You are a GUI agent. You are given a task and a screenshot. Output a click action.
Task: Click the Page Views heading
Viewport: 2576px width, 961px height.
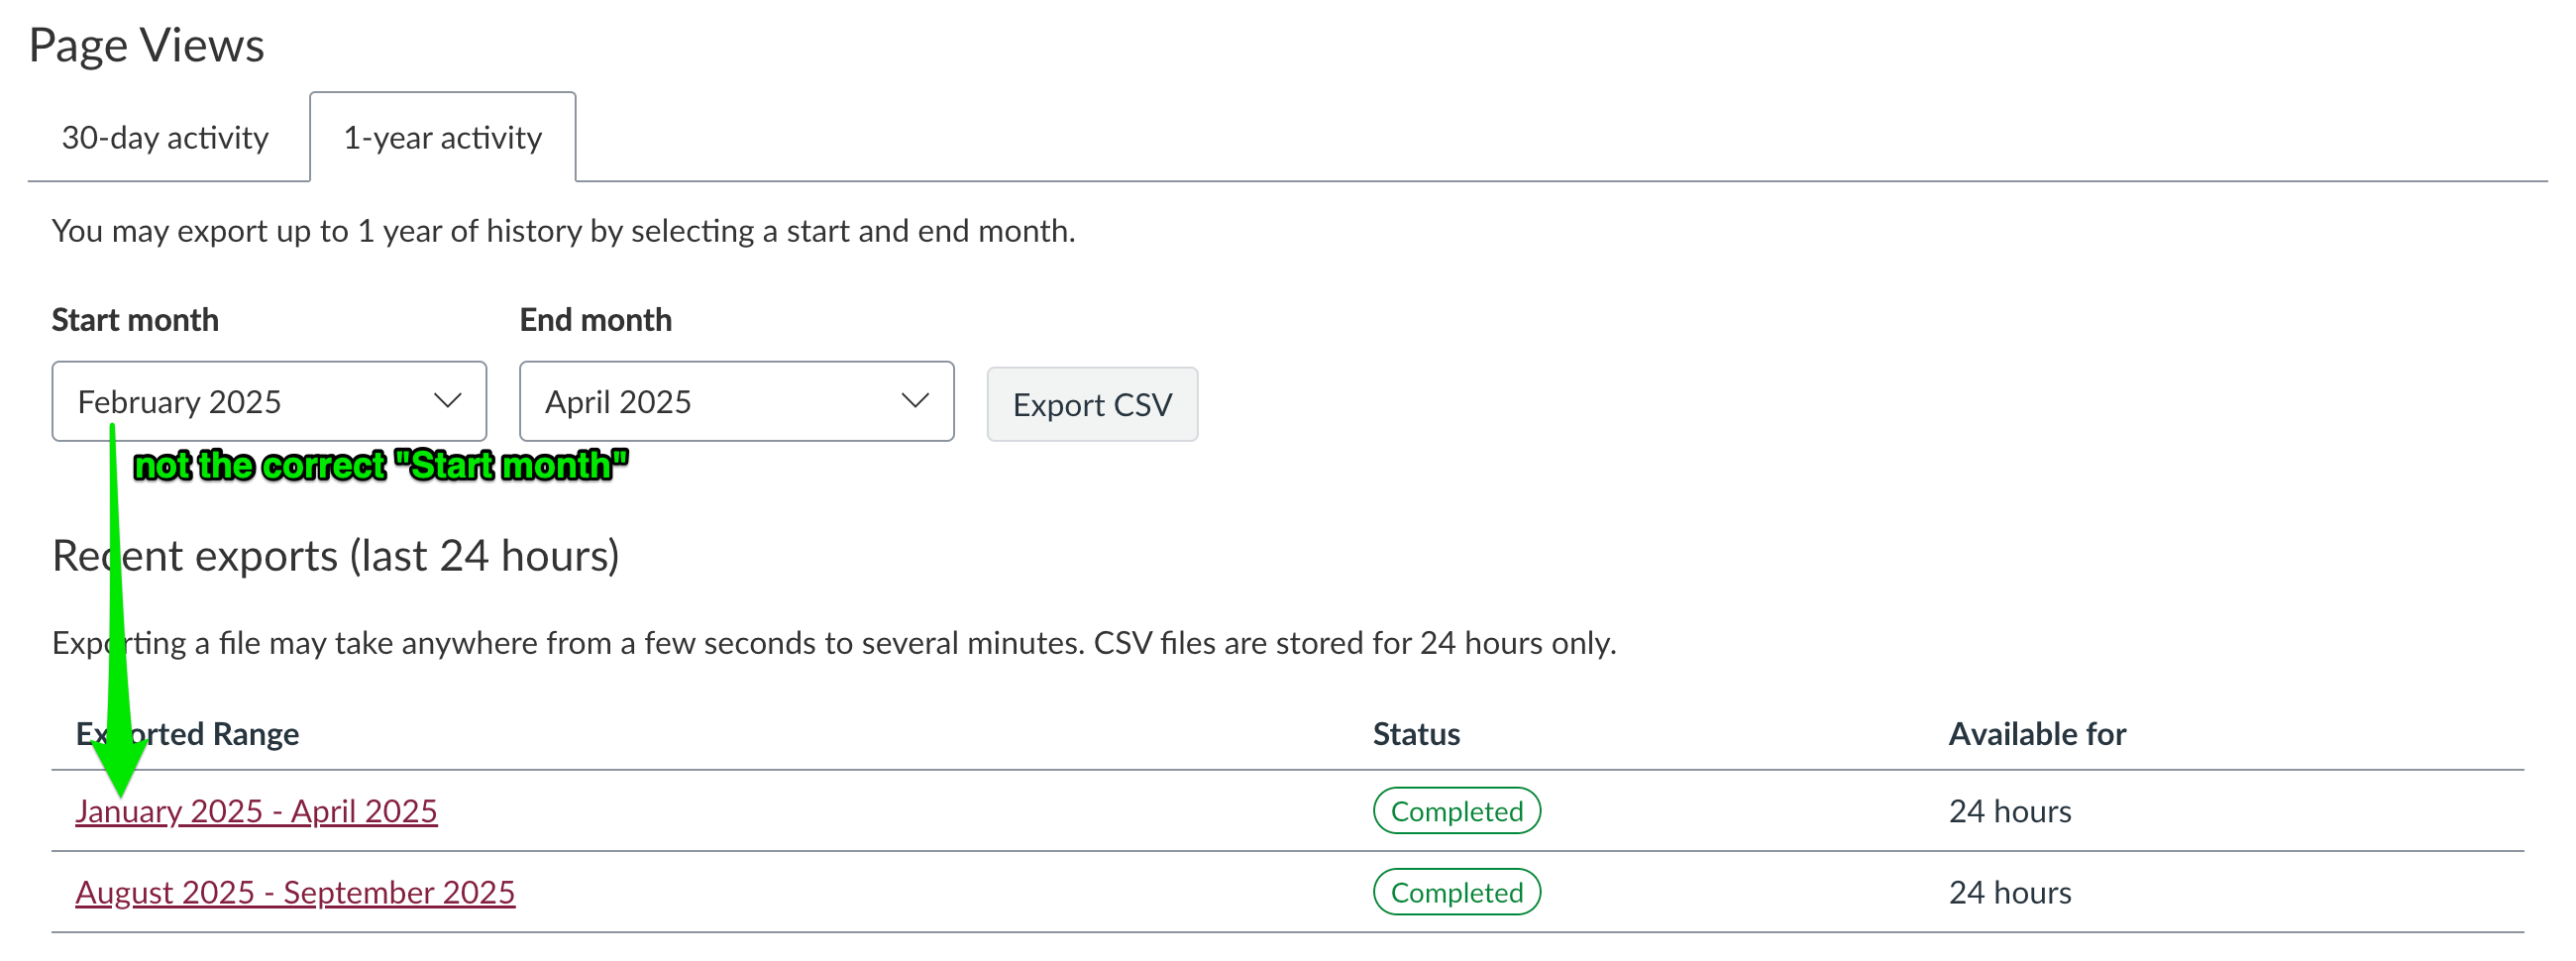tap(146, 45)
